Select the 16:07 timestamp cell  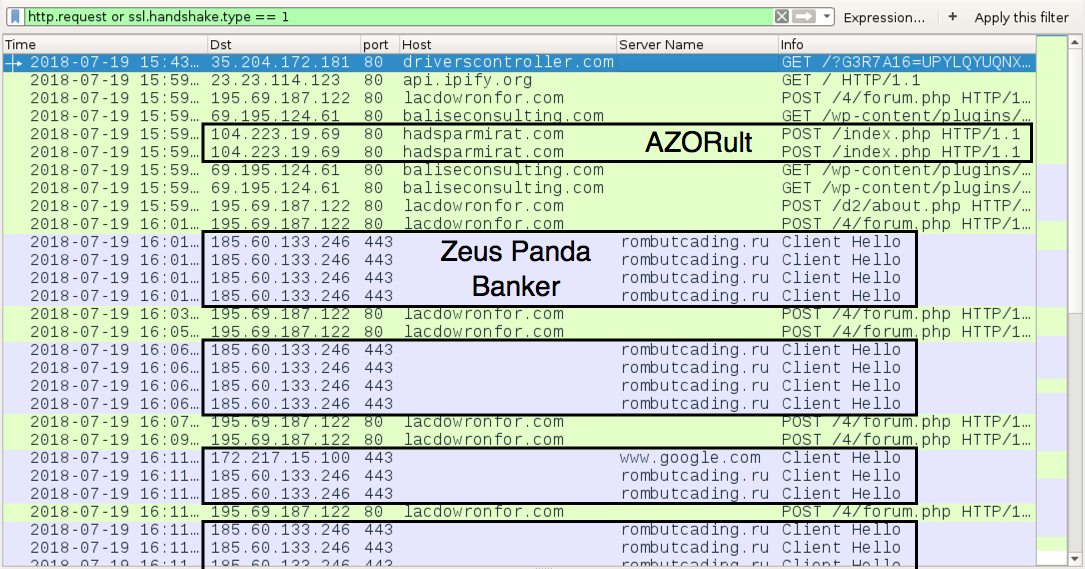coord(114,422)
